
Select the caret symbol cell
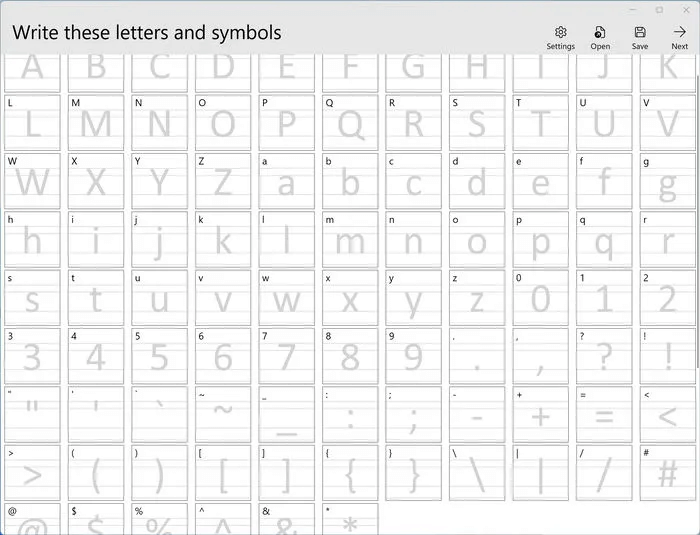click(x=223, y=519)
